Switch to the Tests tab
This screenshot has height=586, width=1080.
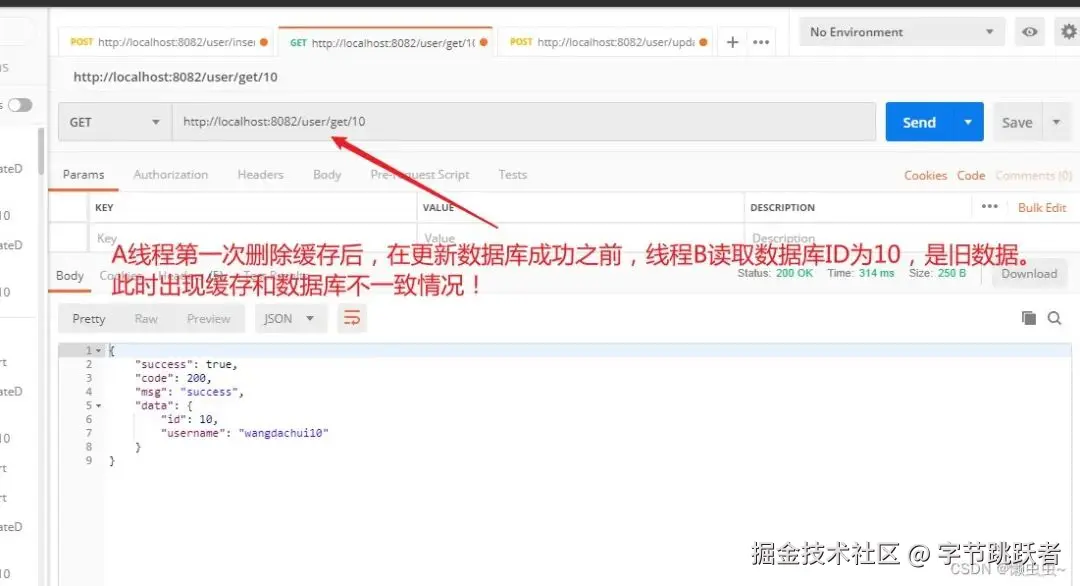pos(512,174)
